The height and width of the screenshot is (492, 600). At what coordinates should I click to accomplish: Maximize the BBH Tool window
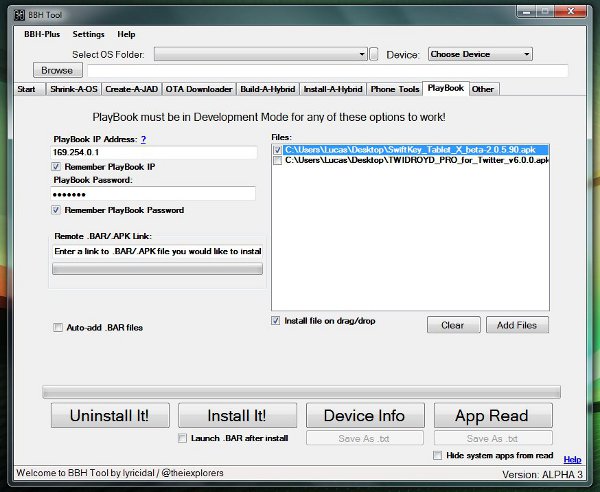545,12
